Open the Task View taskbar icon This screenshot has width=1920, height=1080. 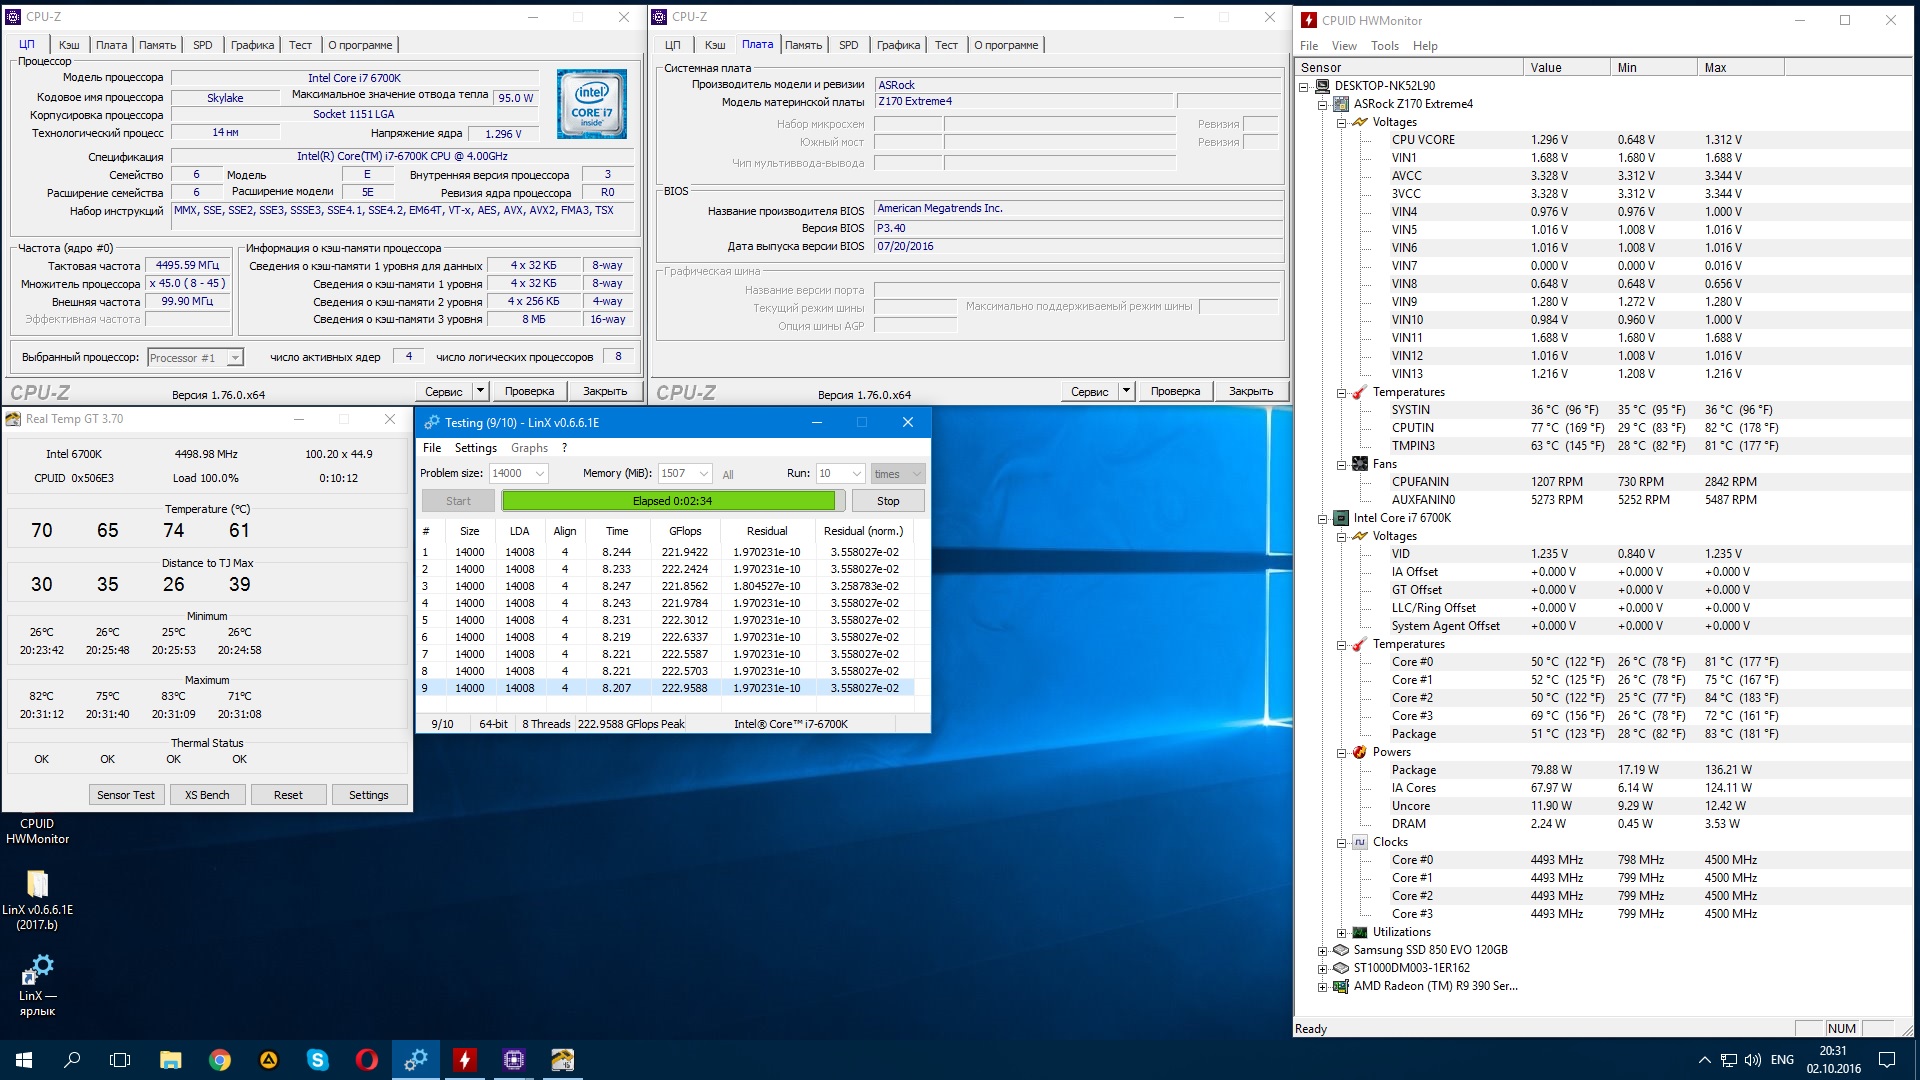pyautogui.click(x=120, y=1060)
